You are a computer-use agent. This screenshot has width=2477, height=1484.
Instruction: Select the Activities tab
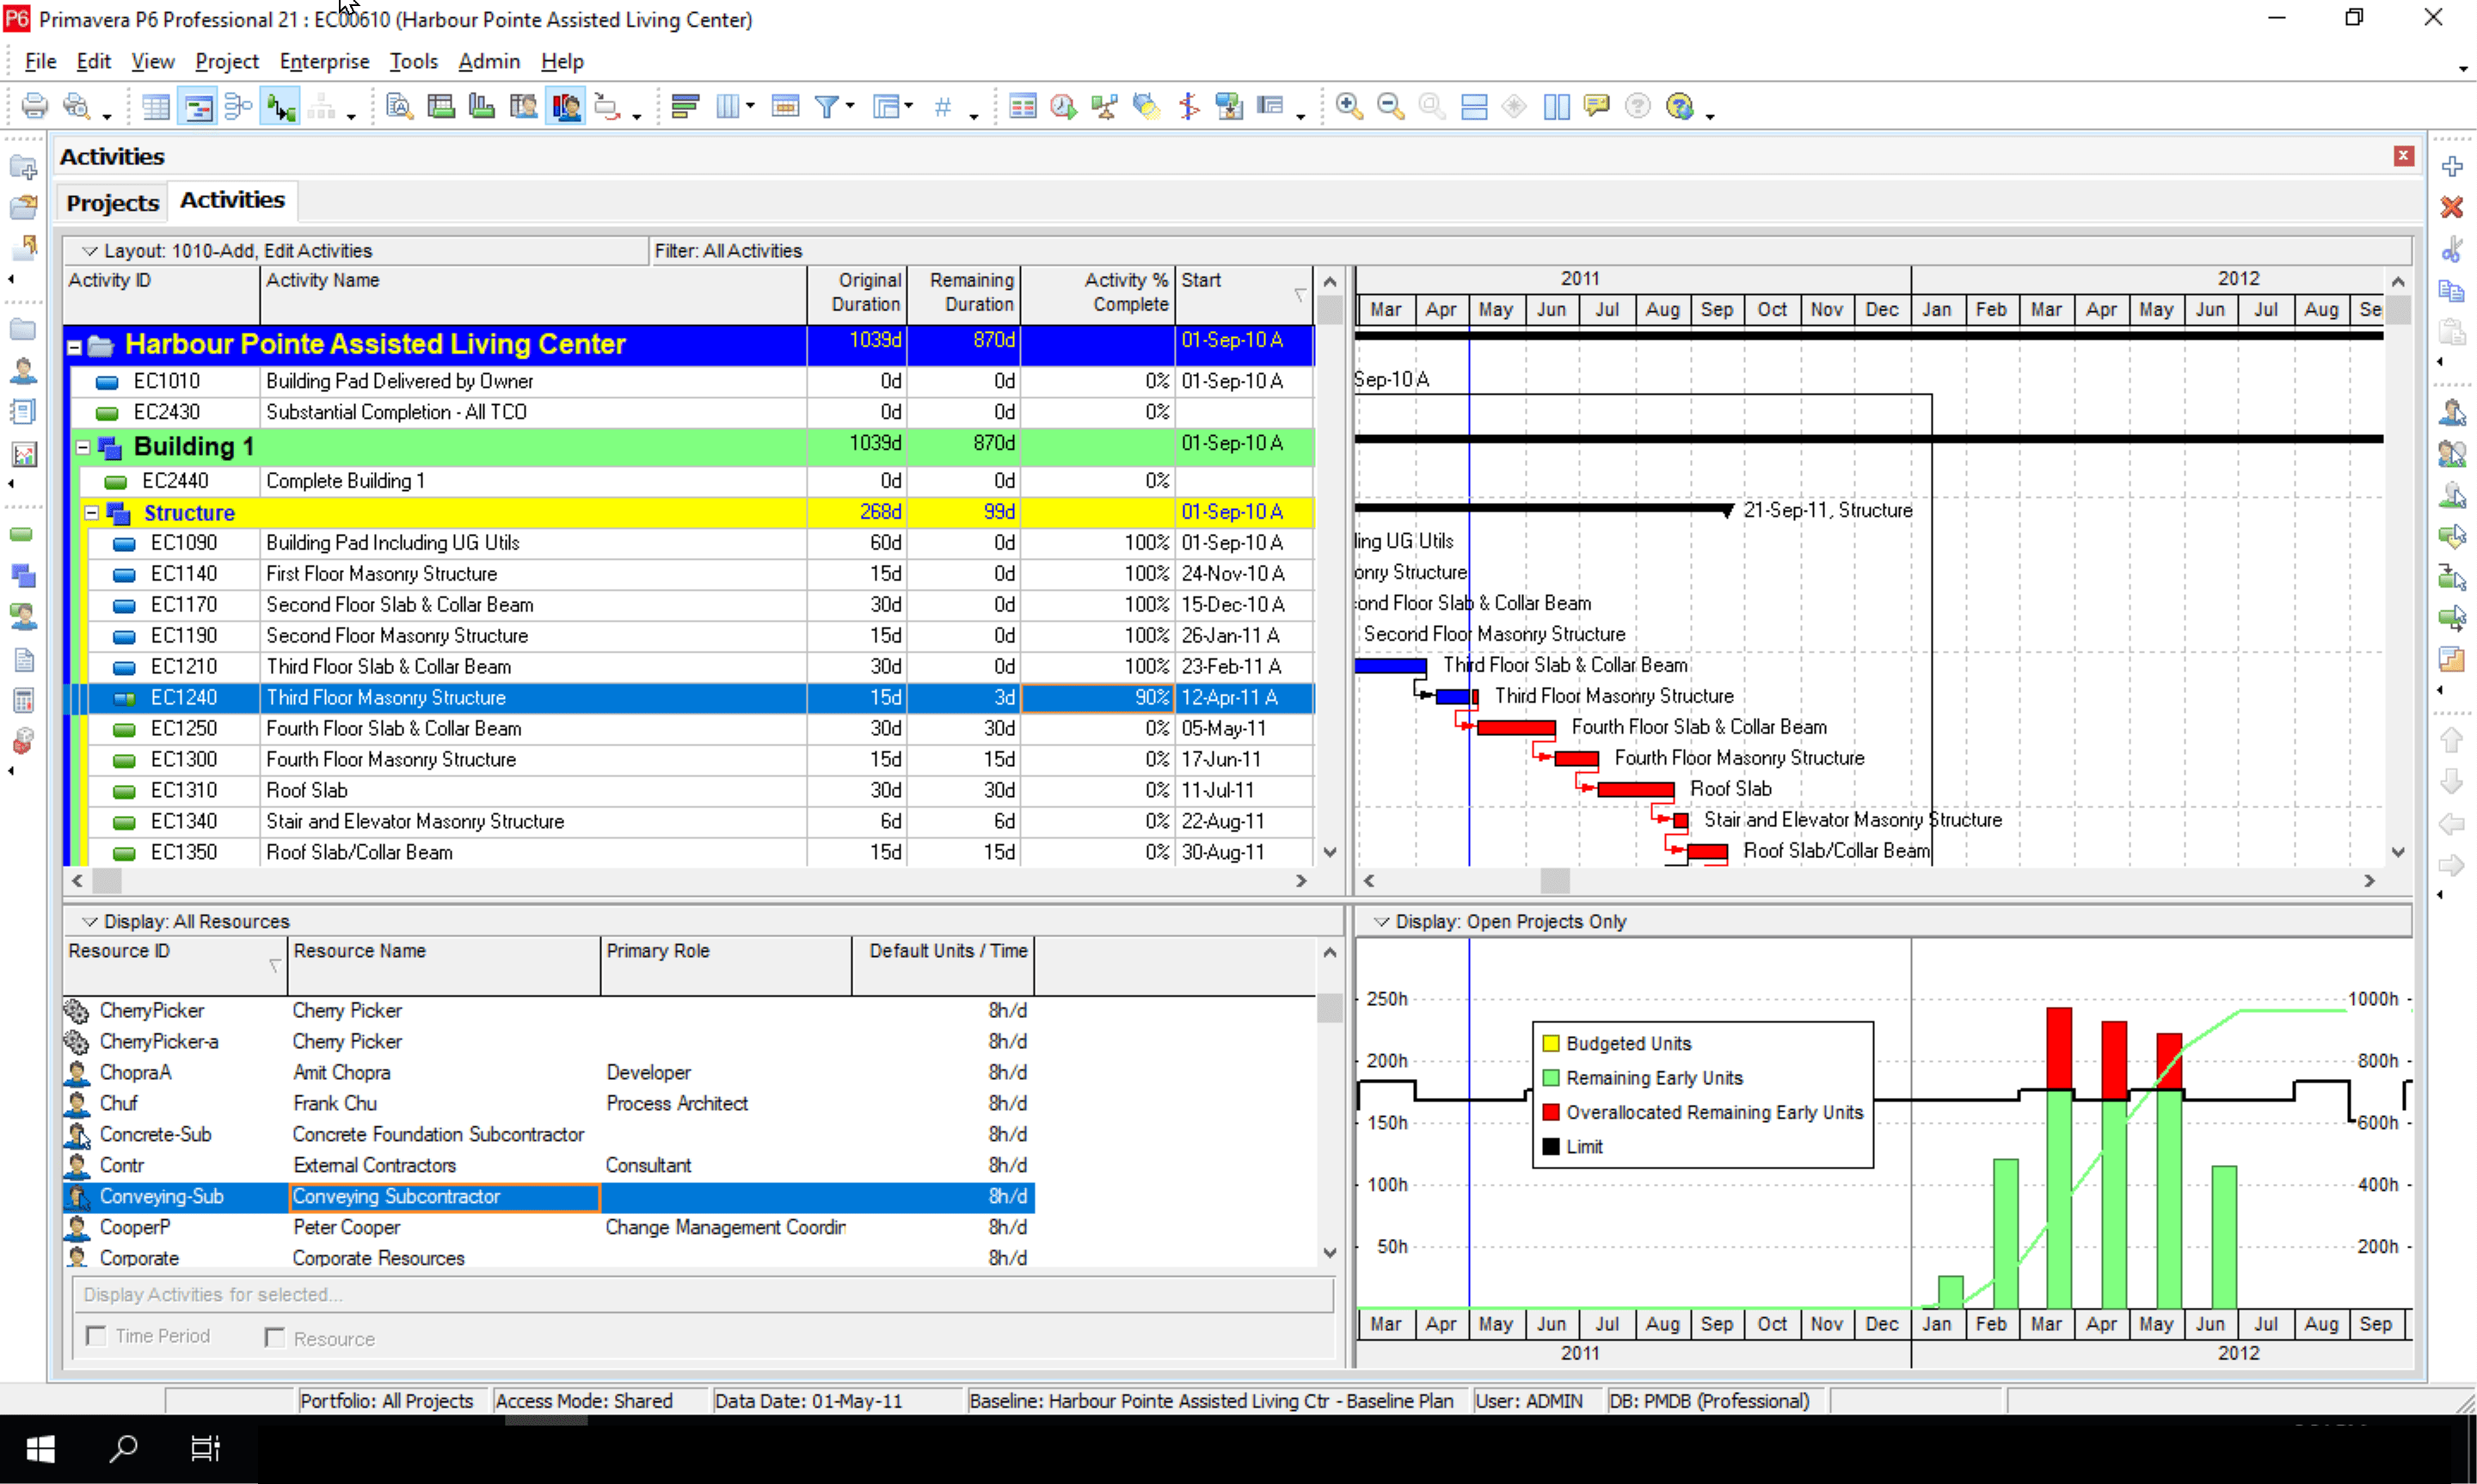tap(232, 200)
